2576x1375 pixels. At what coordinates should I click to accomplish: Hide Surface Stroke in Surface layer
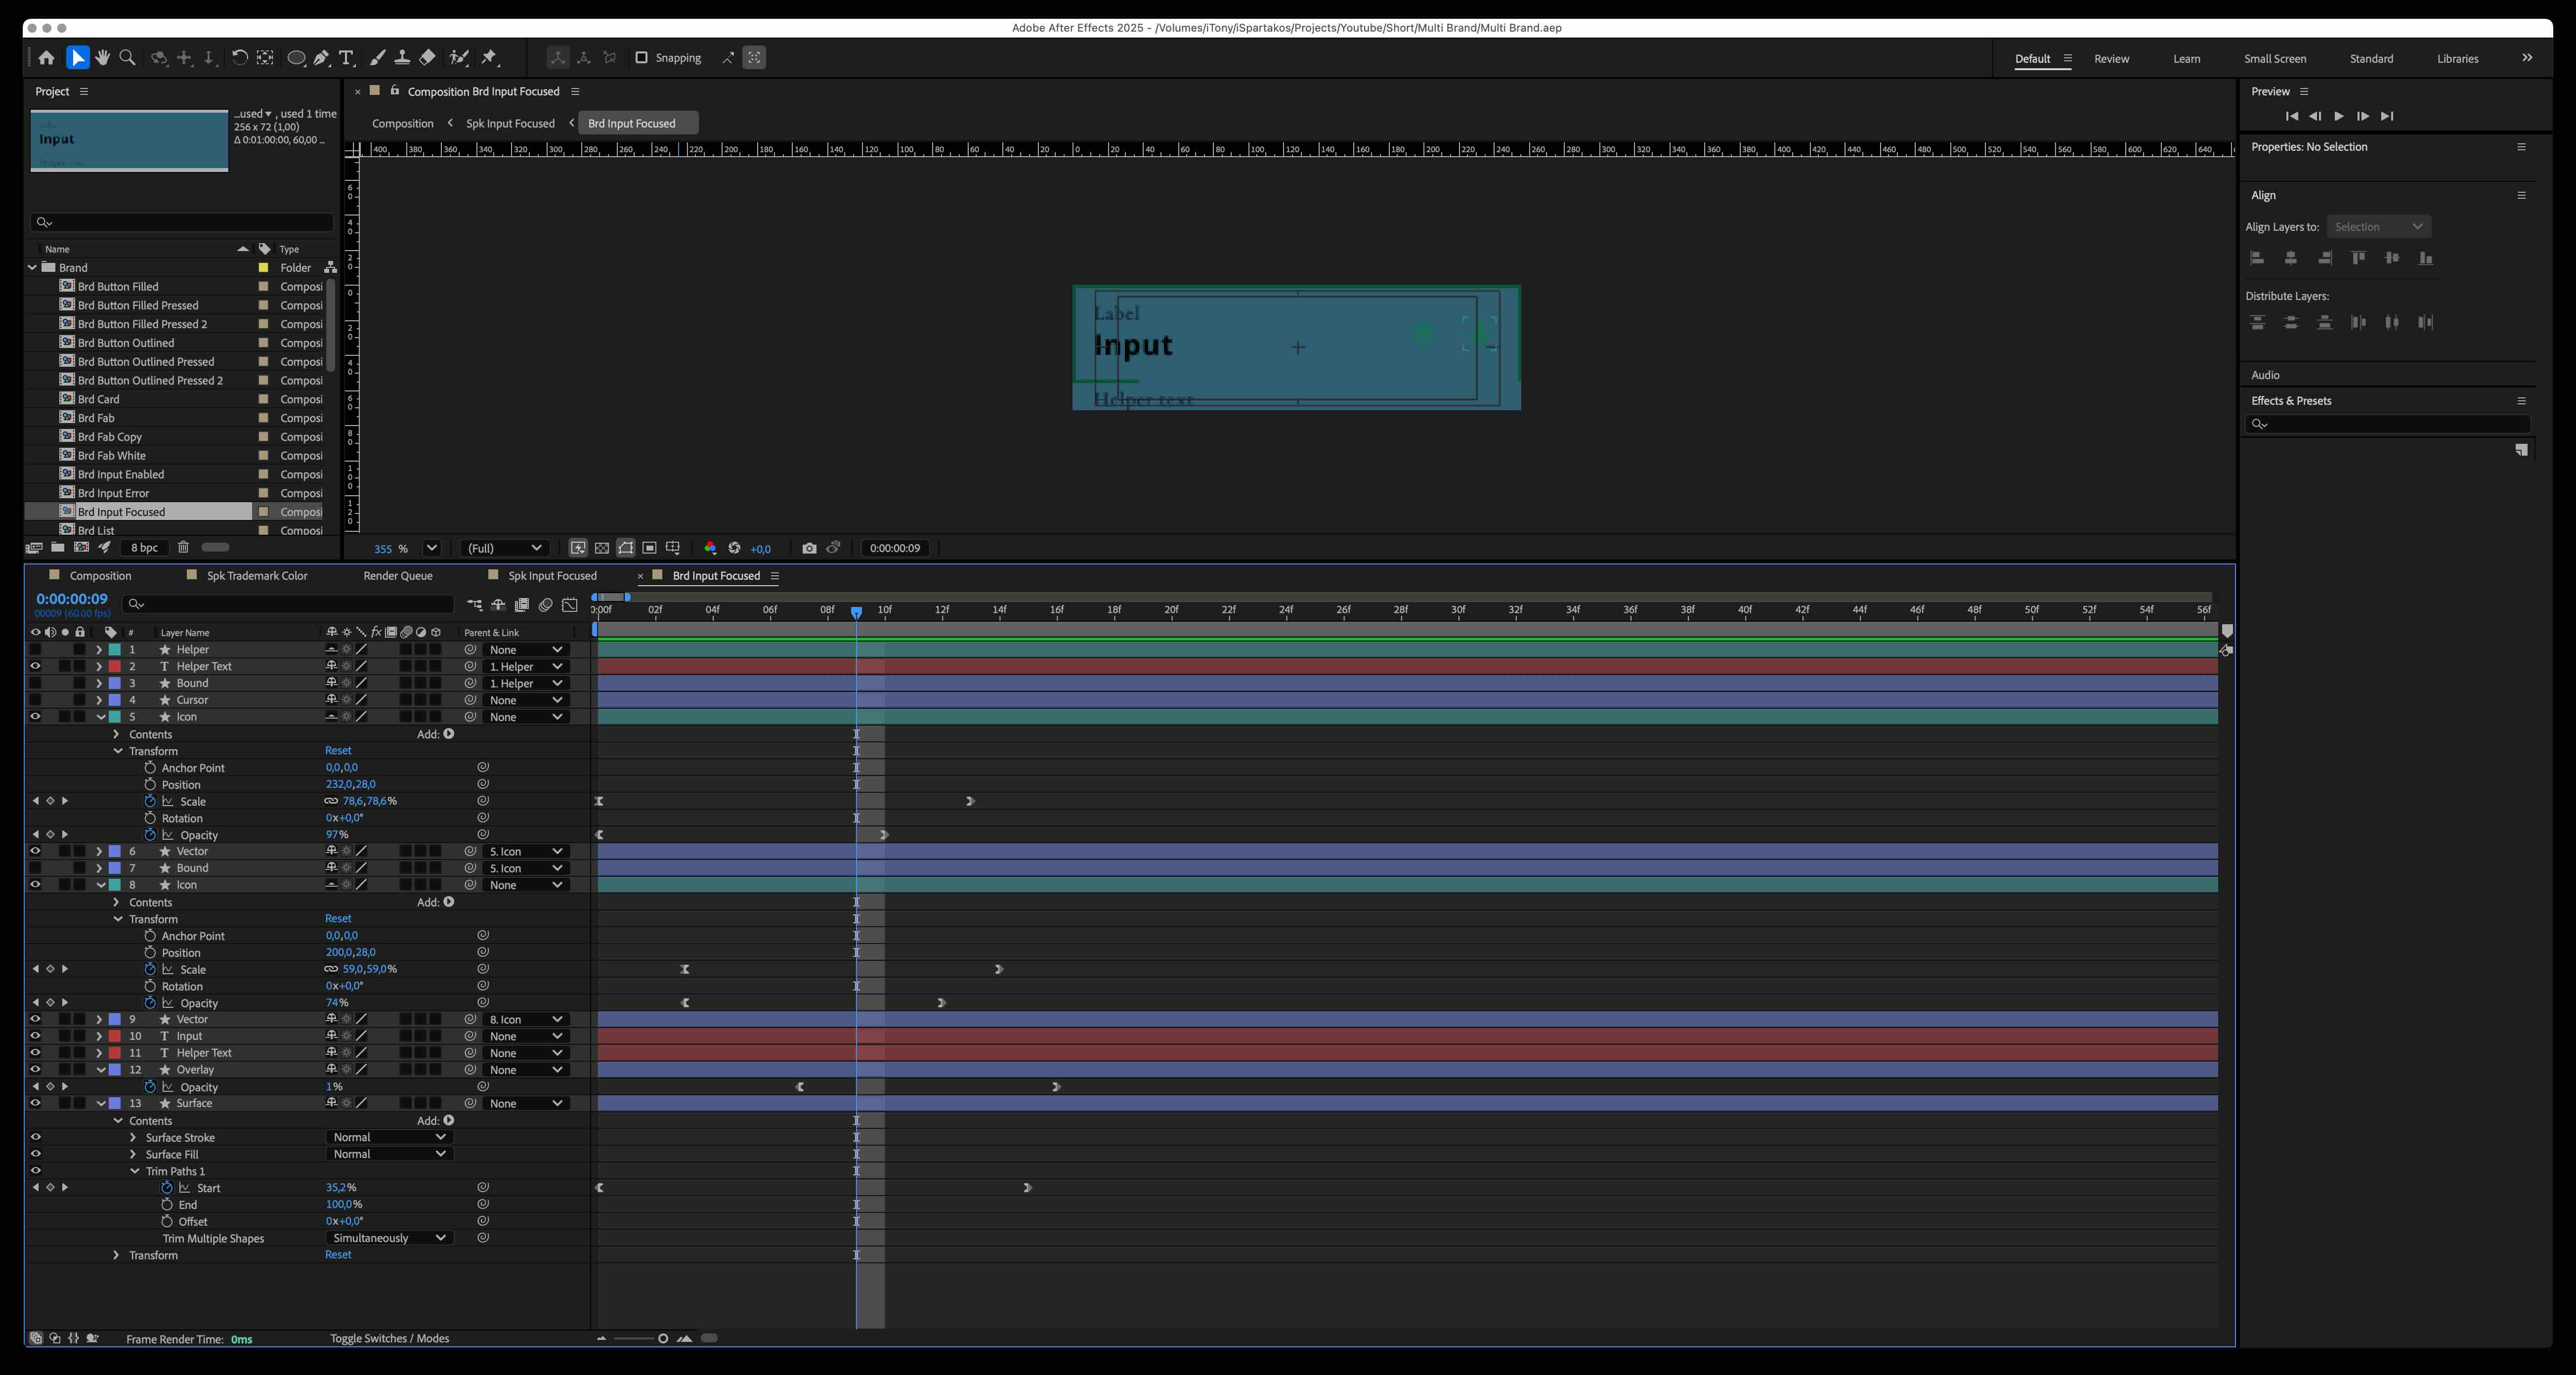(35, 1137)
